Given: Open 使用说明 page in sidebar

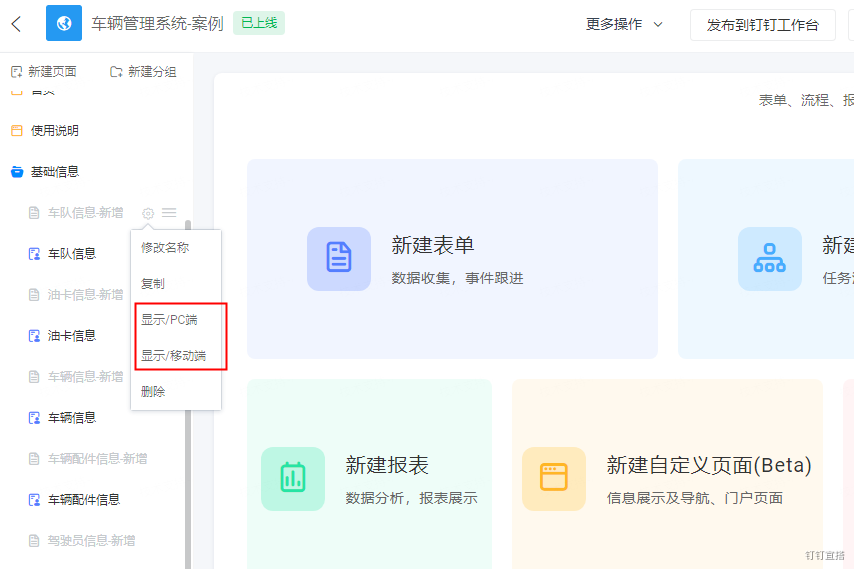Looking at the screenshot, I should 54,131.
